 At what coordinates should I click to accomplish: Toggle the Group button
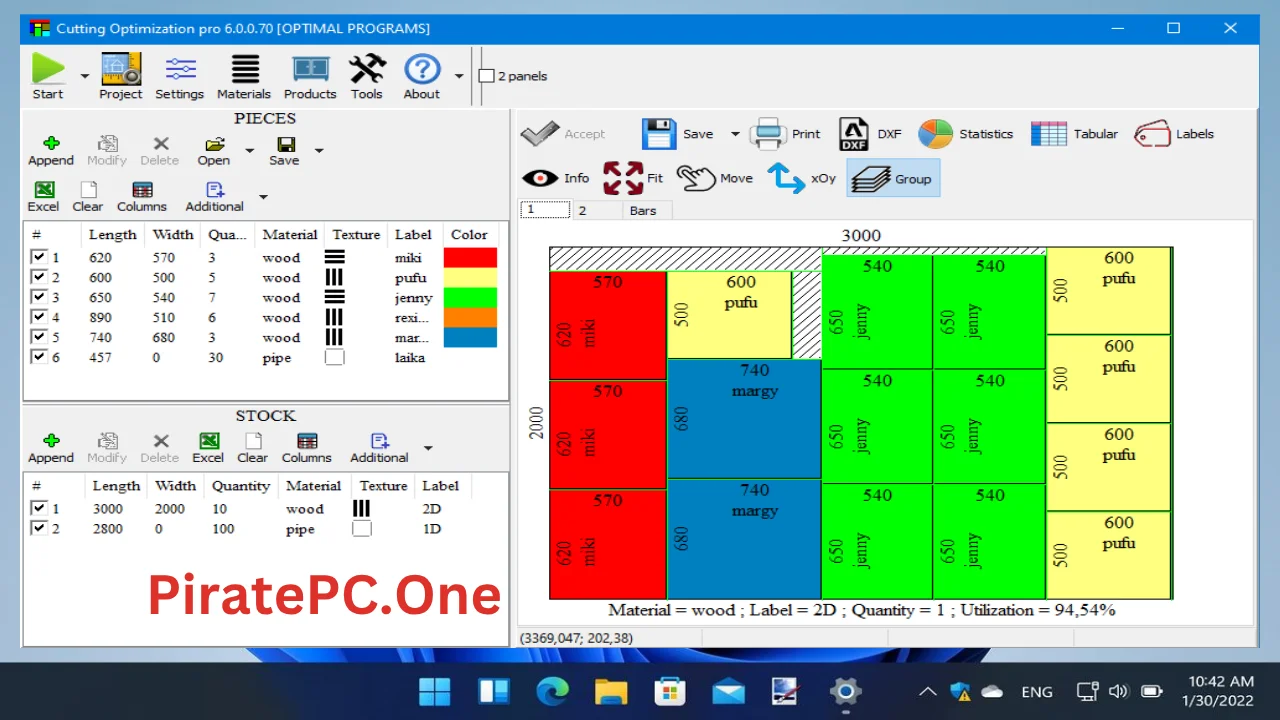[x=893, y=178]
